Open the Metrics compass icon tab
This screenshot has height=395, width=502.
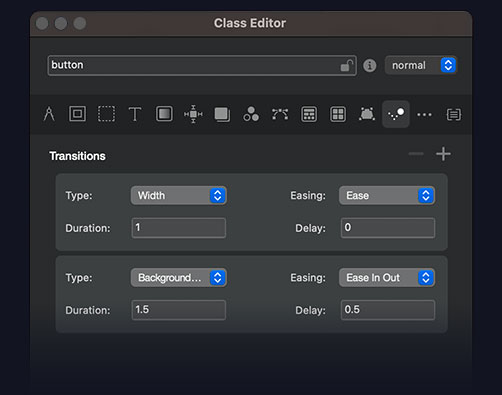[x=49, y=114]
